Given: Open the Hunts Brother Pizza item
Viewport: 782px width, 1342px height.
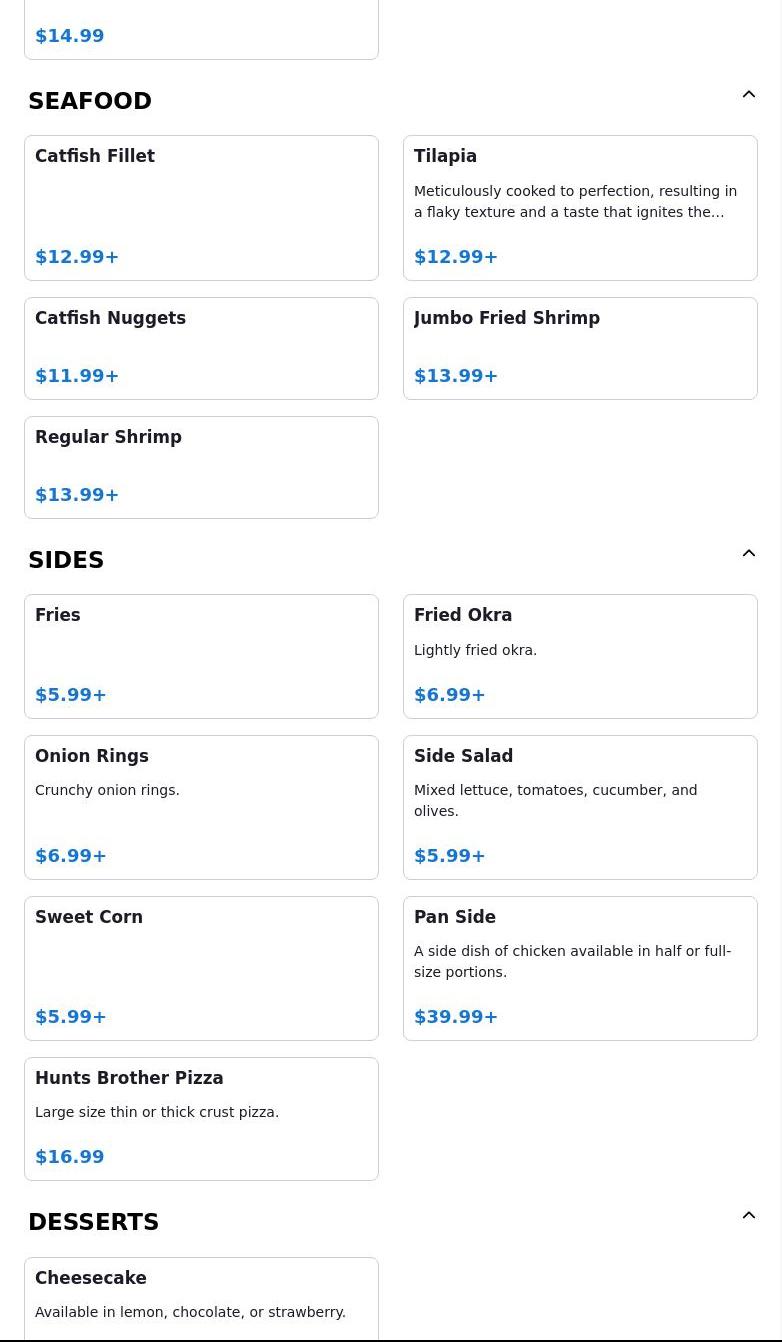Looking at the screenshot, I should pyautogui.click(x=201, y=1119).
